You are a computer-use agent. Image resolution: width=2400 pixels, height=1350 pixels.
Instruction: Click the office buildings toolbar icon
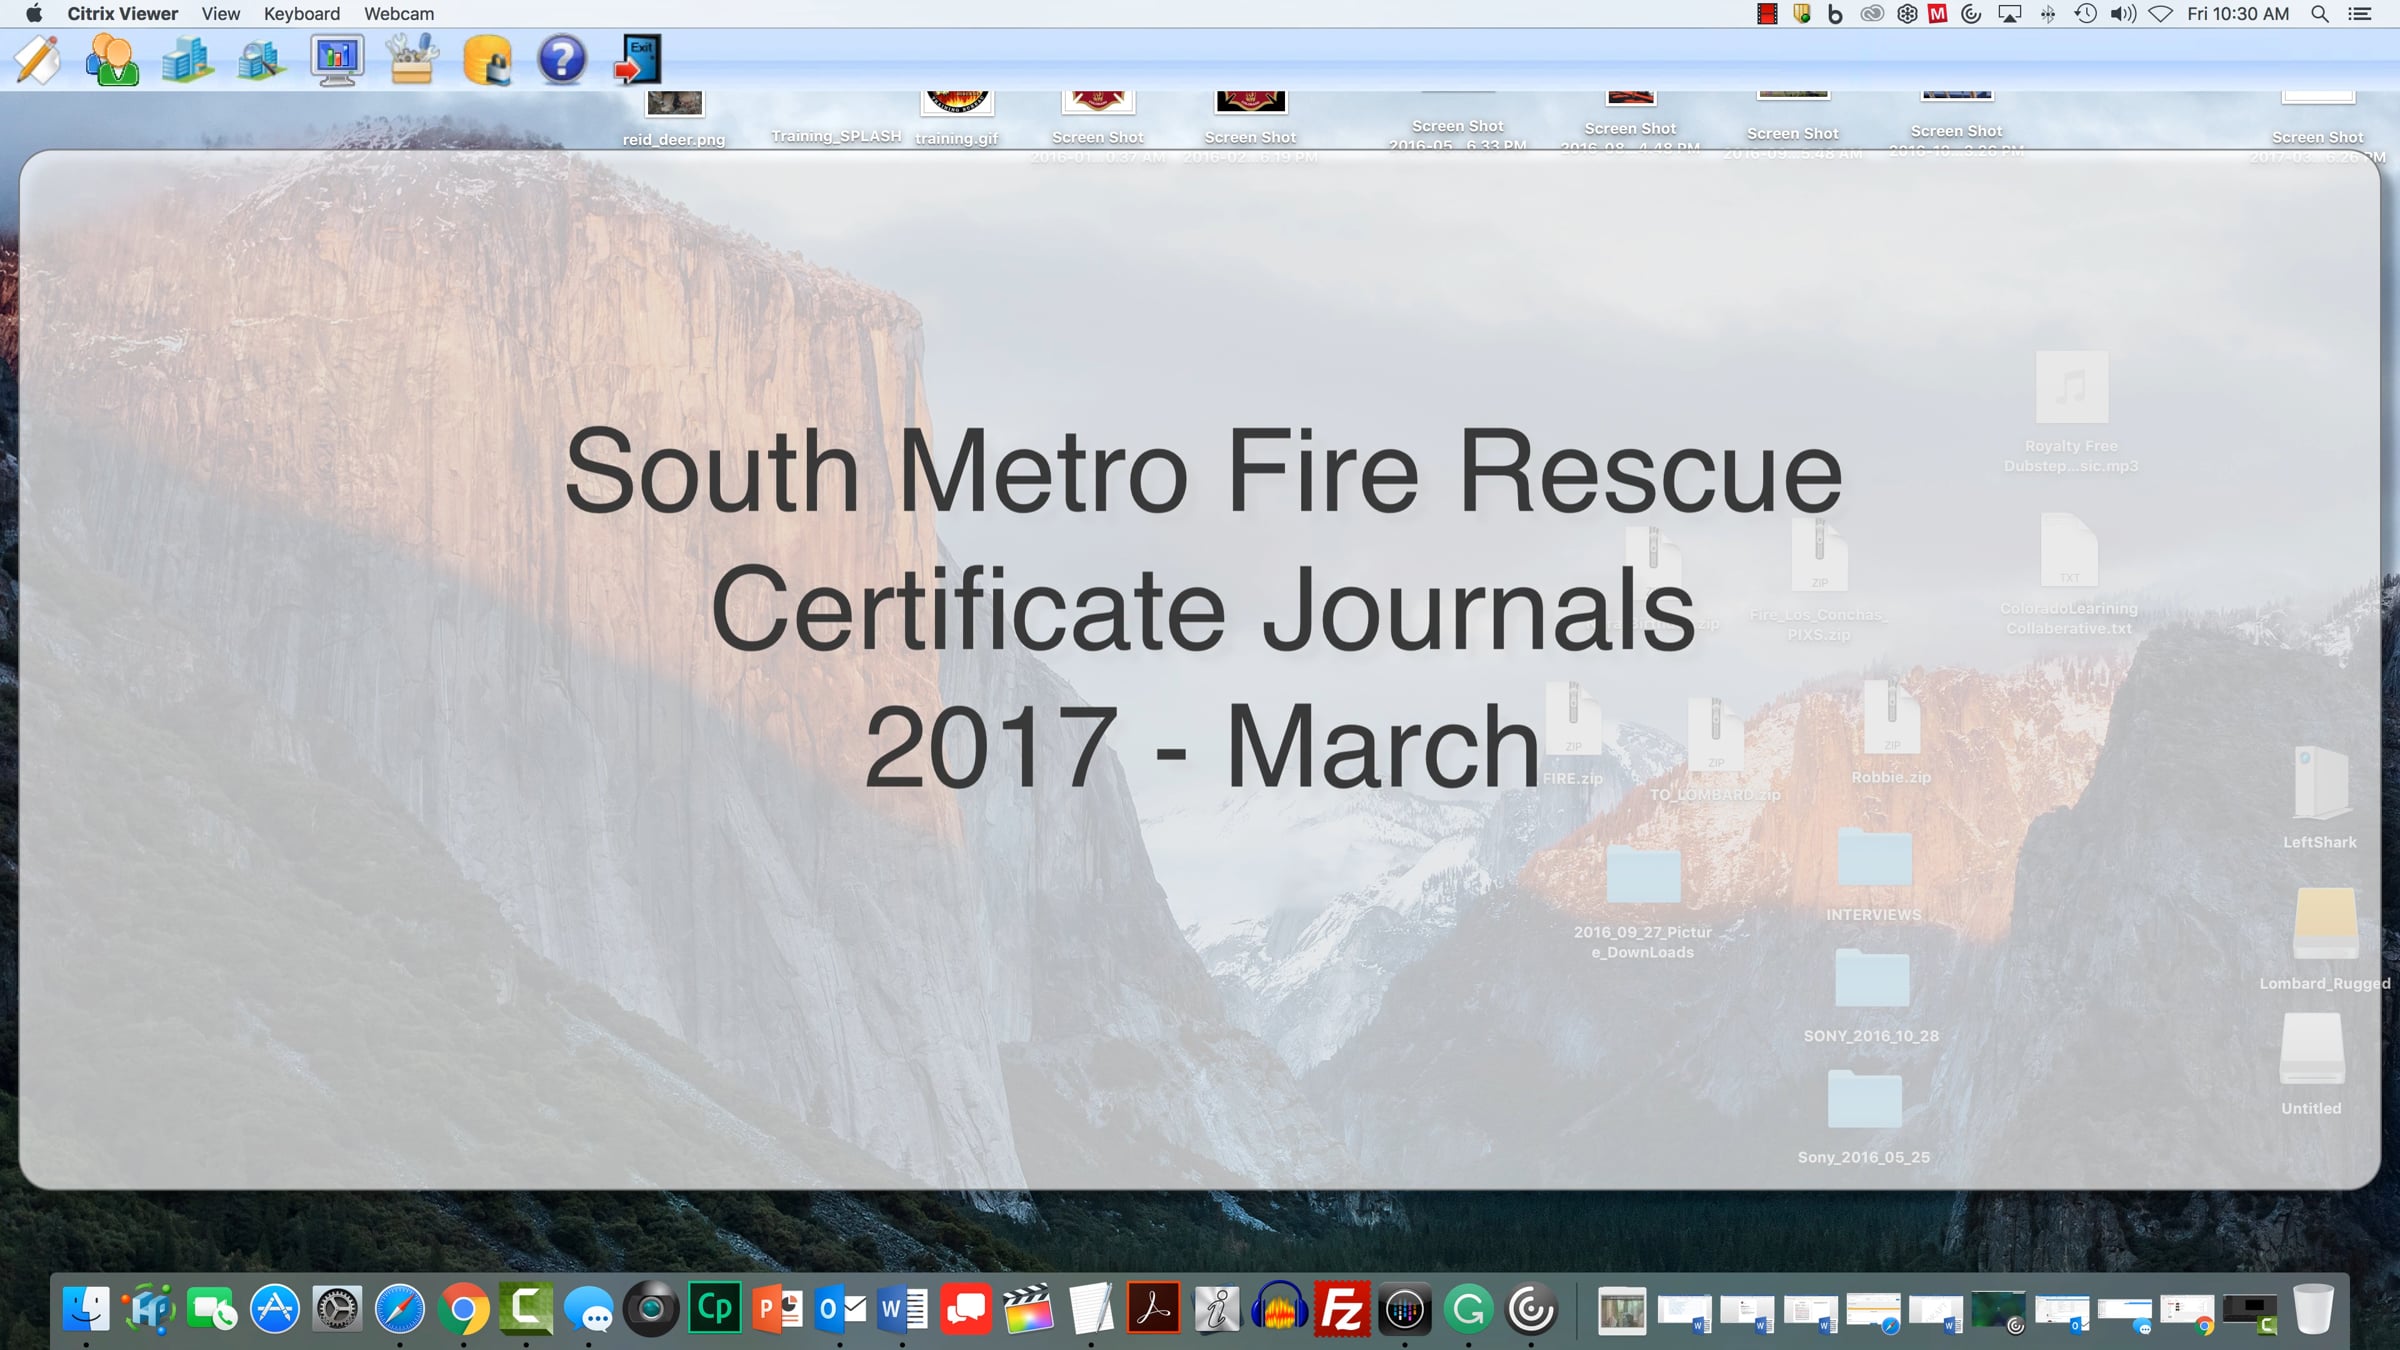(x=187, y=60)
